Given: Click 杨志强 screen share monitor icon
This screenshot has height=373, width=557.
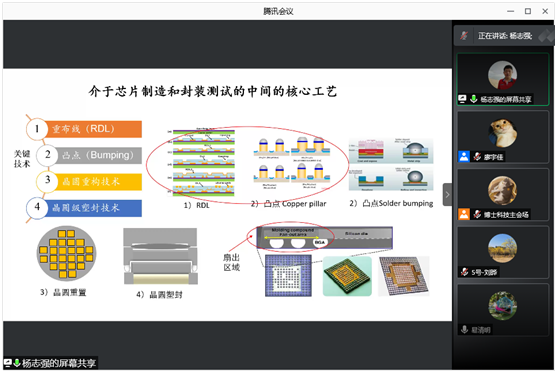Looking at the screenshot, I should [462, 99].
